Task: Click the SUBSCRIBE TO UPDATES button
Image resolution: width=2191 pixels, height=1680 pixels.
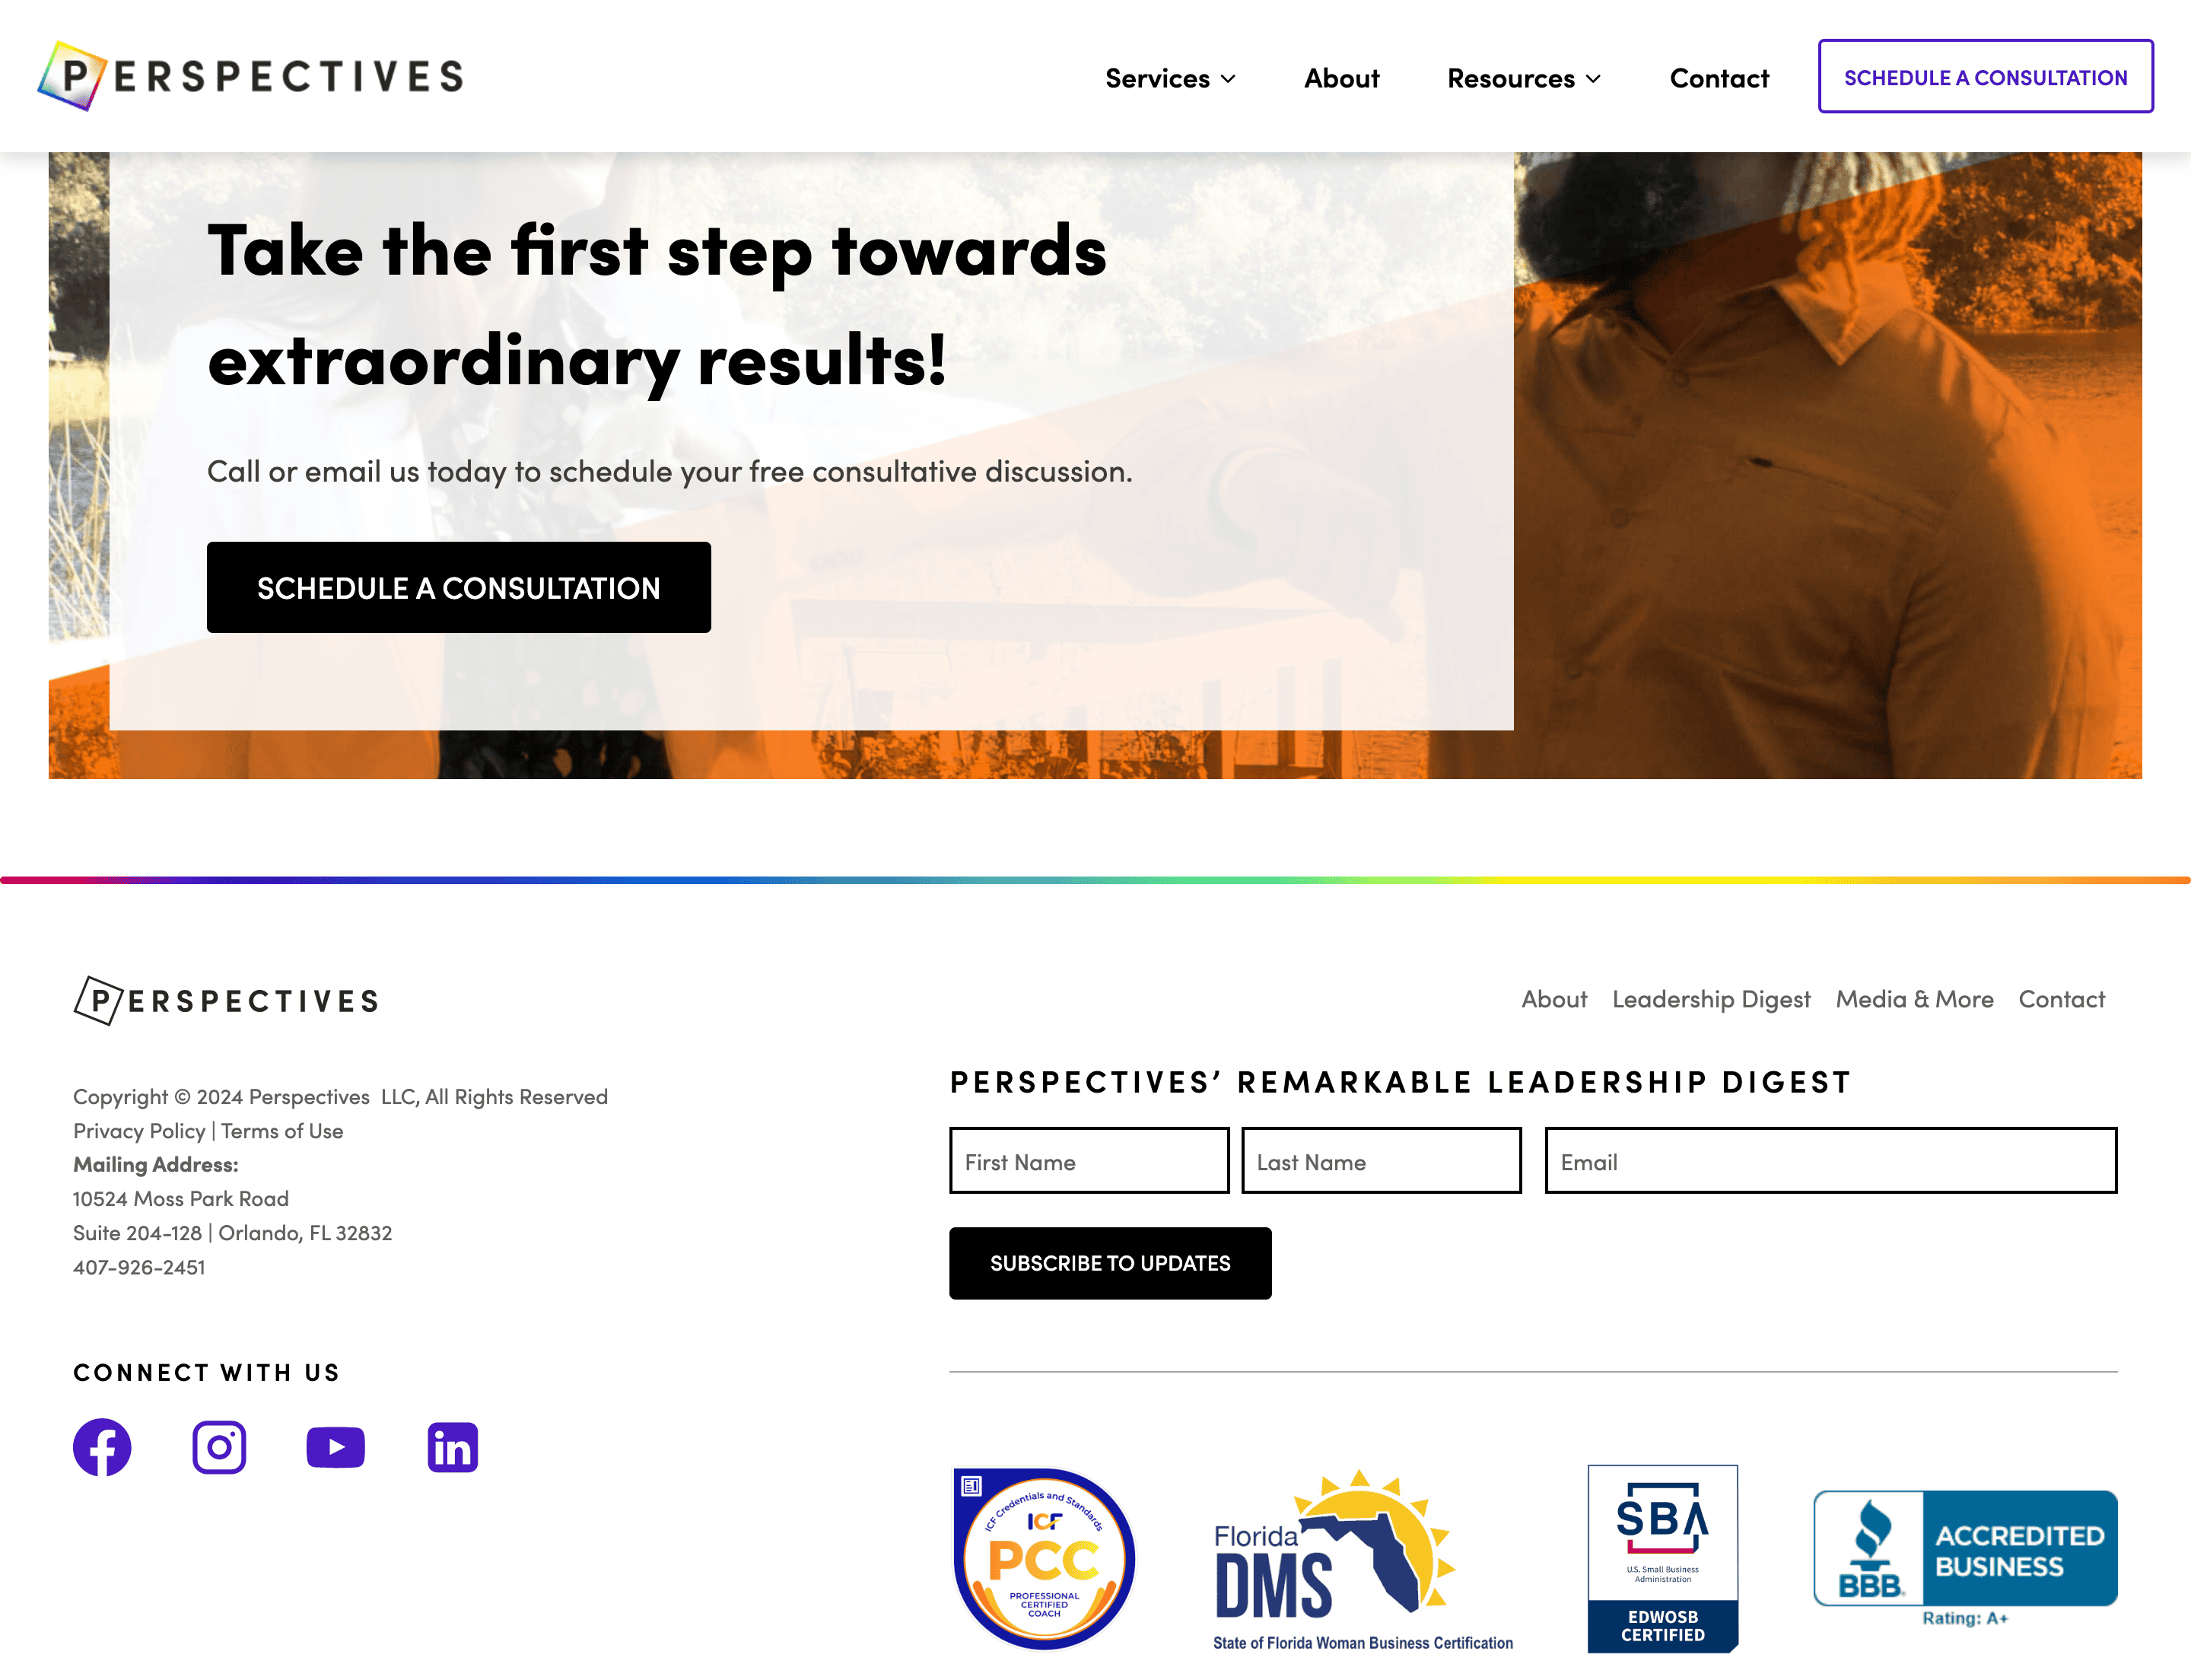Action: 1110,1262
